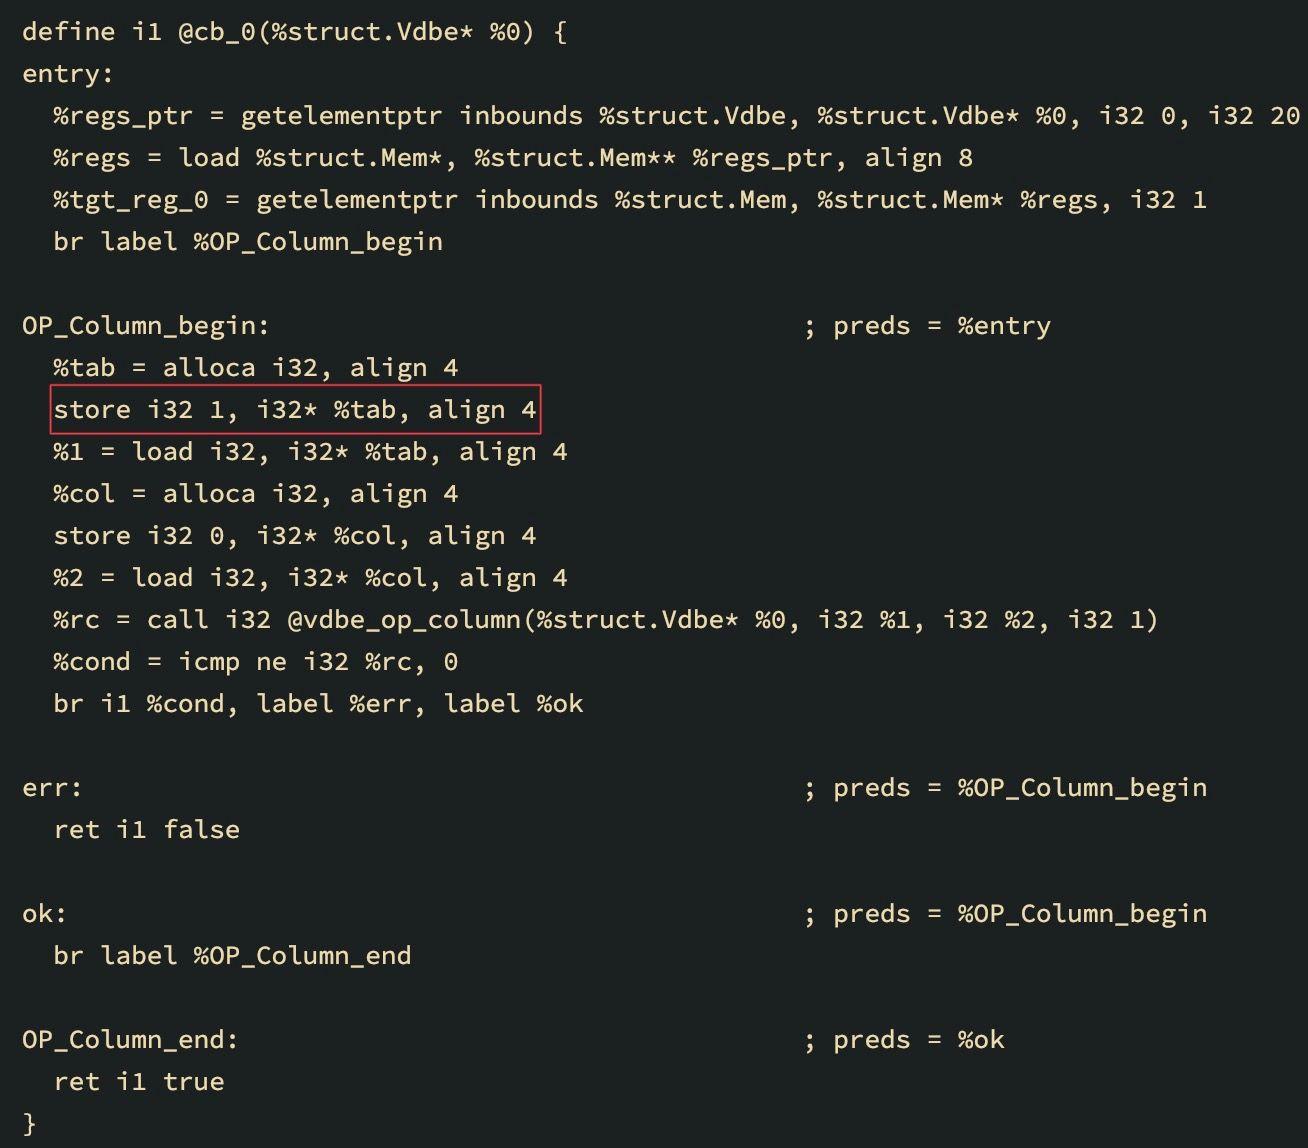Click the 'ret i1 false' statement
1308x1148 pixels.
146,830
